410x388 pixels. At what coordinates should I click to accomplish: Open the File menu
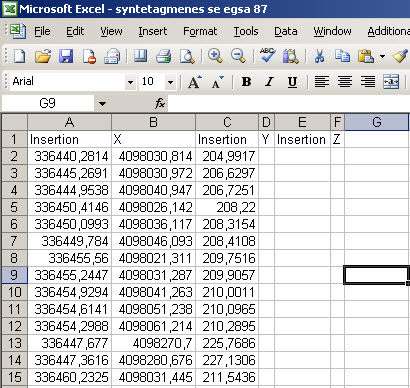42,31
